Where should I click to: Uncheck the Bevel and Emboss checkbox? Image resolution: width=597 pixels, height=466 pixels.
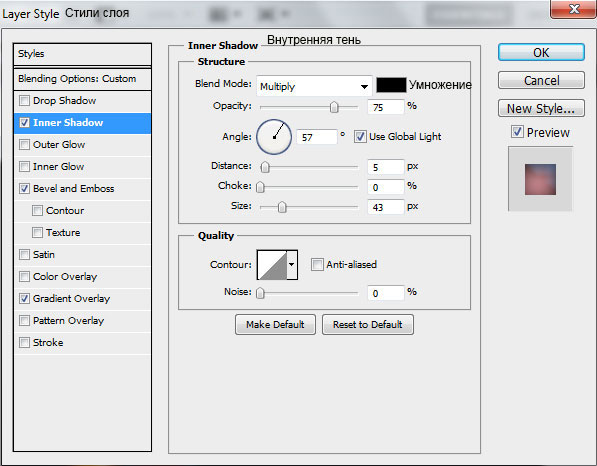pyautogui.click(x=24, y=188)
